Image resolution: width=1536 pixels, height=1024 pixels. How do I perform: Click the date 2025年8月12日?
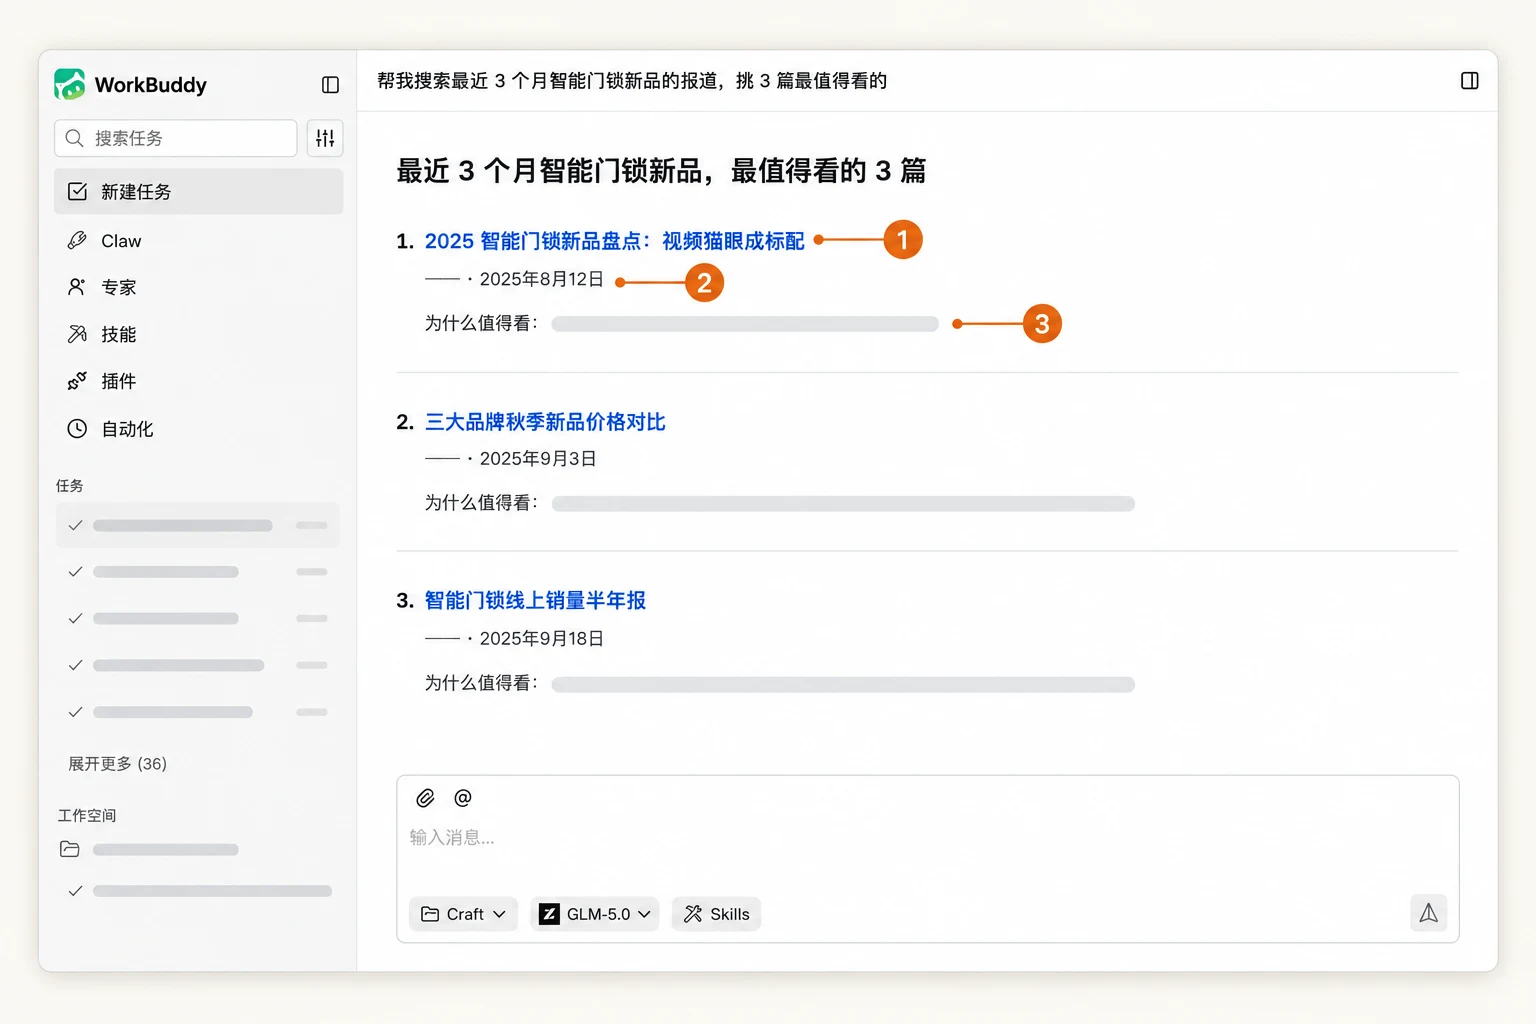(541, 279)
